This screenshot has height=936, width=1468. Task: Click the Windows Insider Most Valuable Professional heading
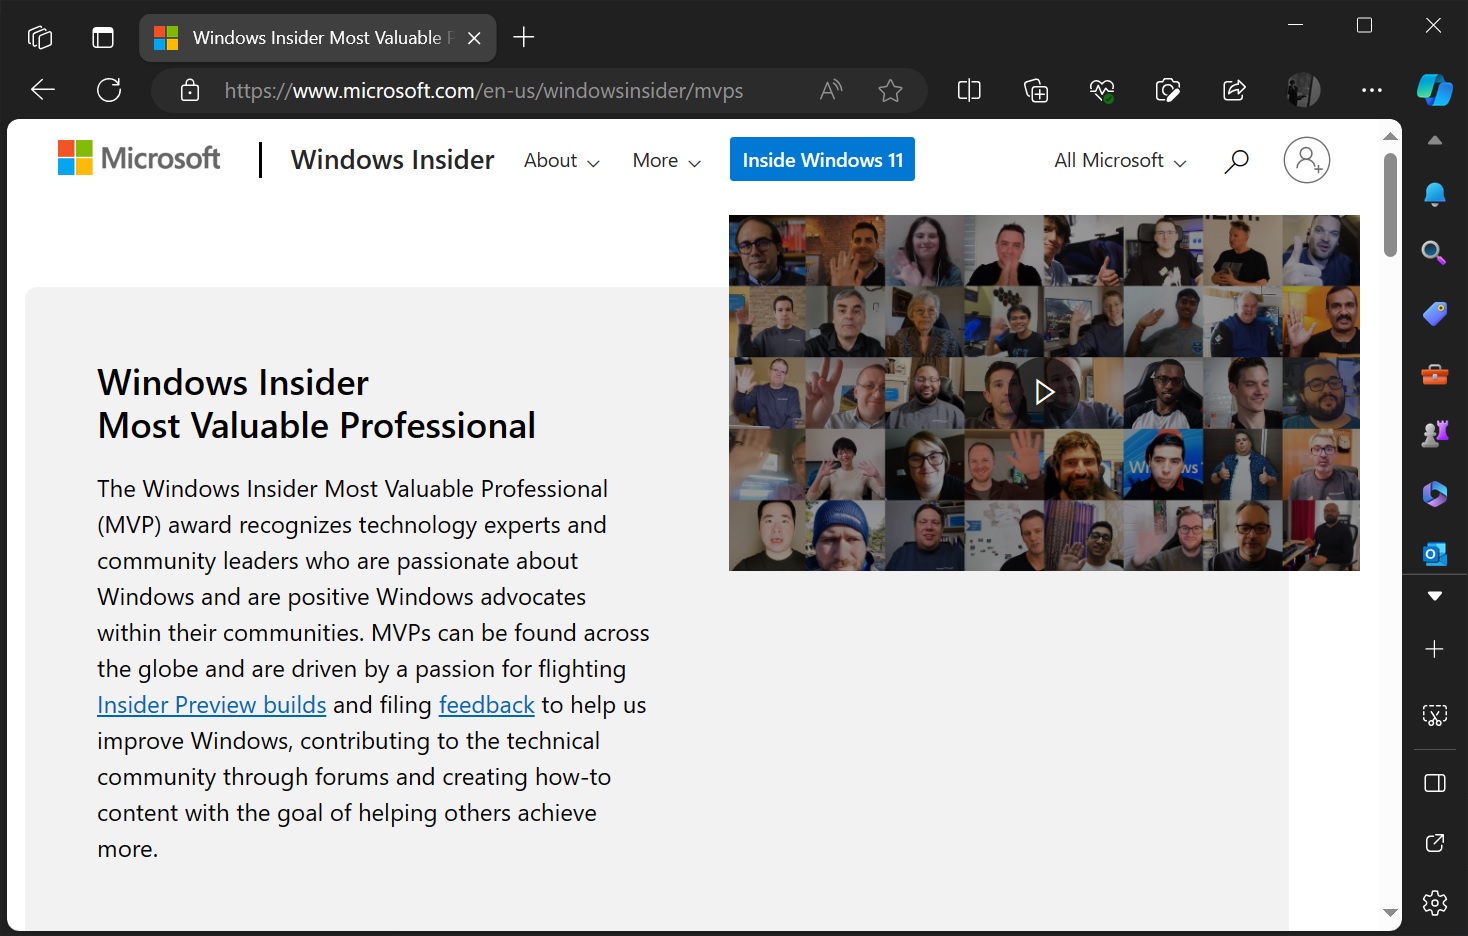(316, 404)
